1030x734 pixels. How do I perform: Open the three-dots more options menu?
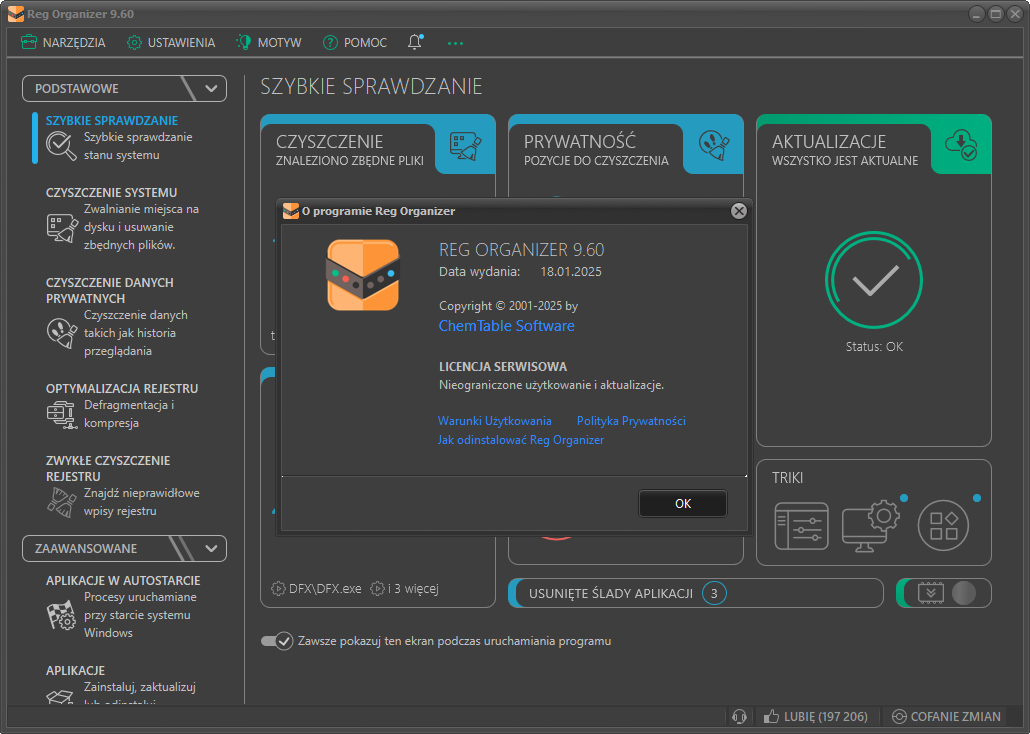(455, 43)
